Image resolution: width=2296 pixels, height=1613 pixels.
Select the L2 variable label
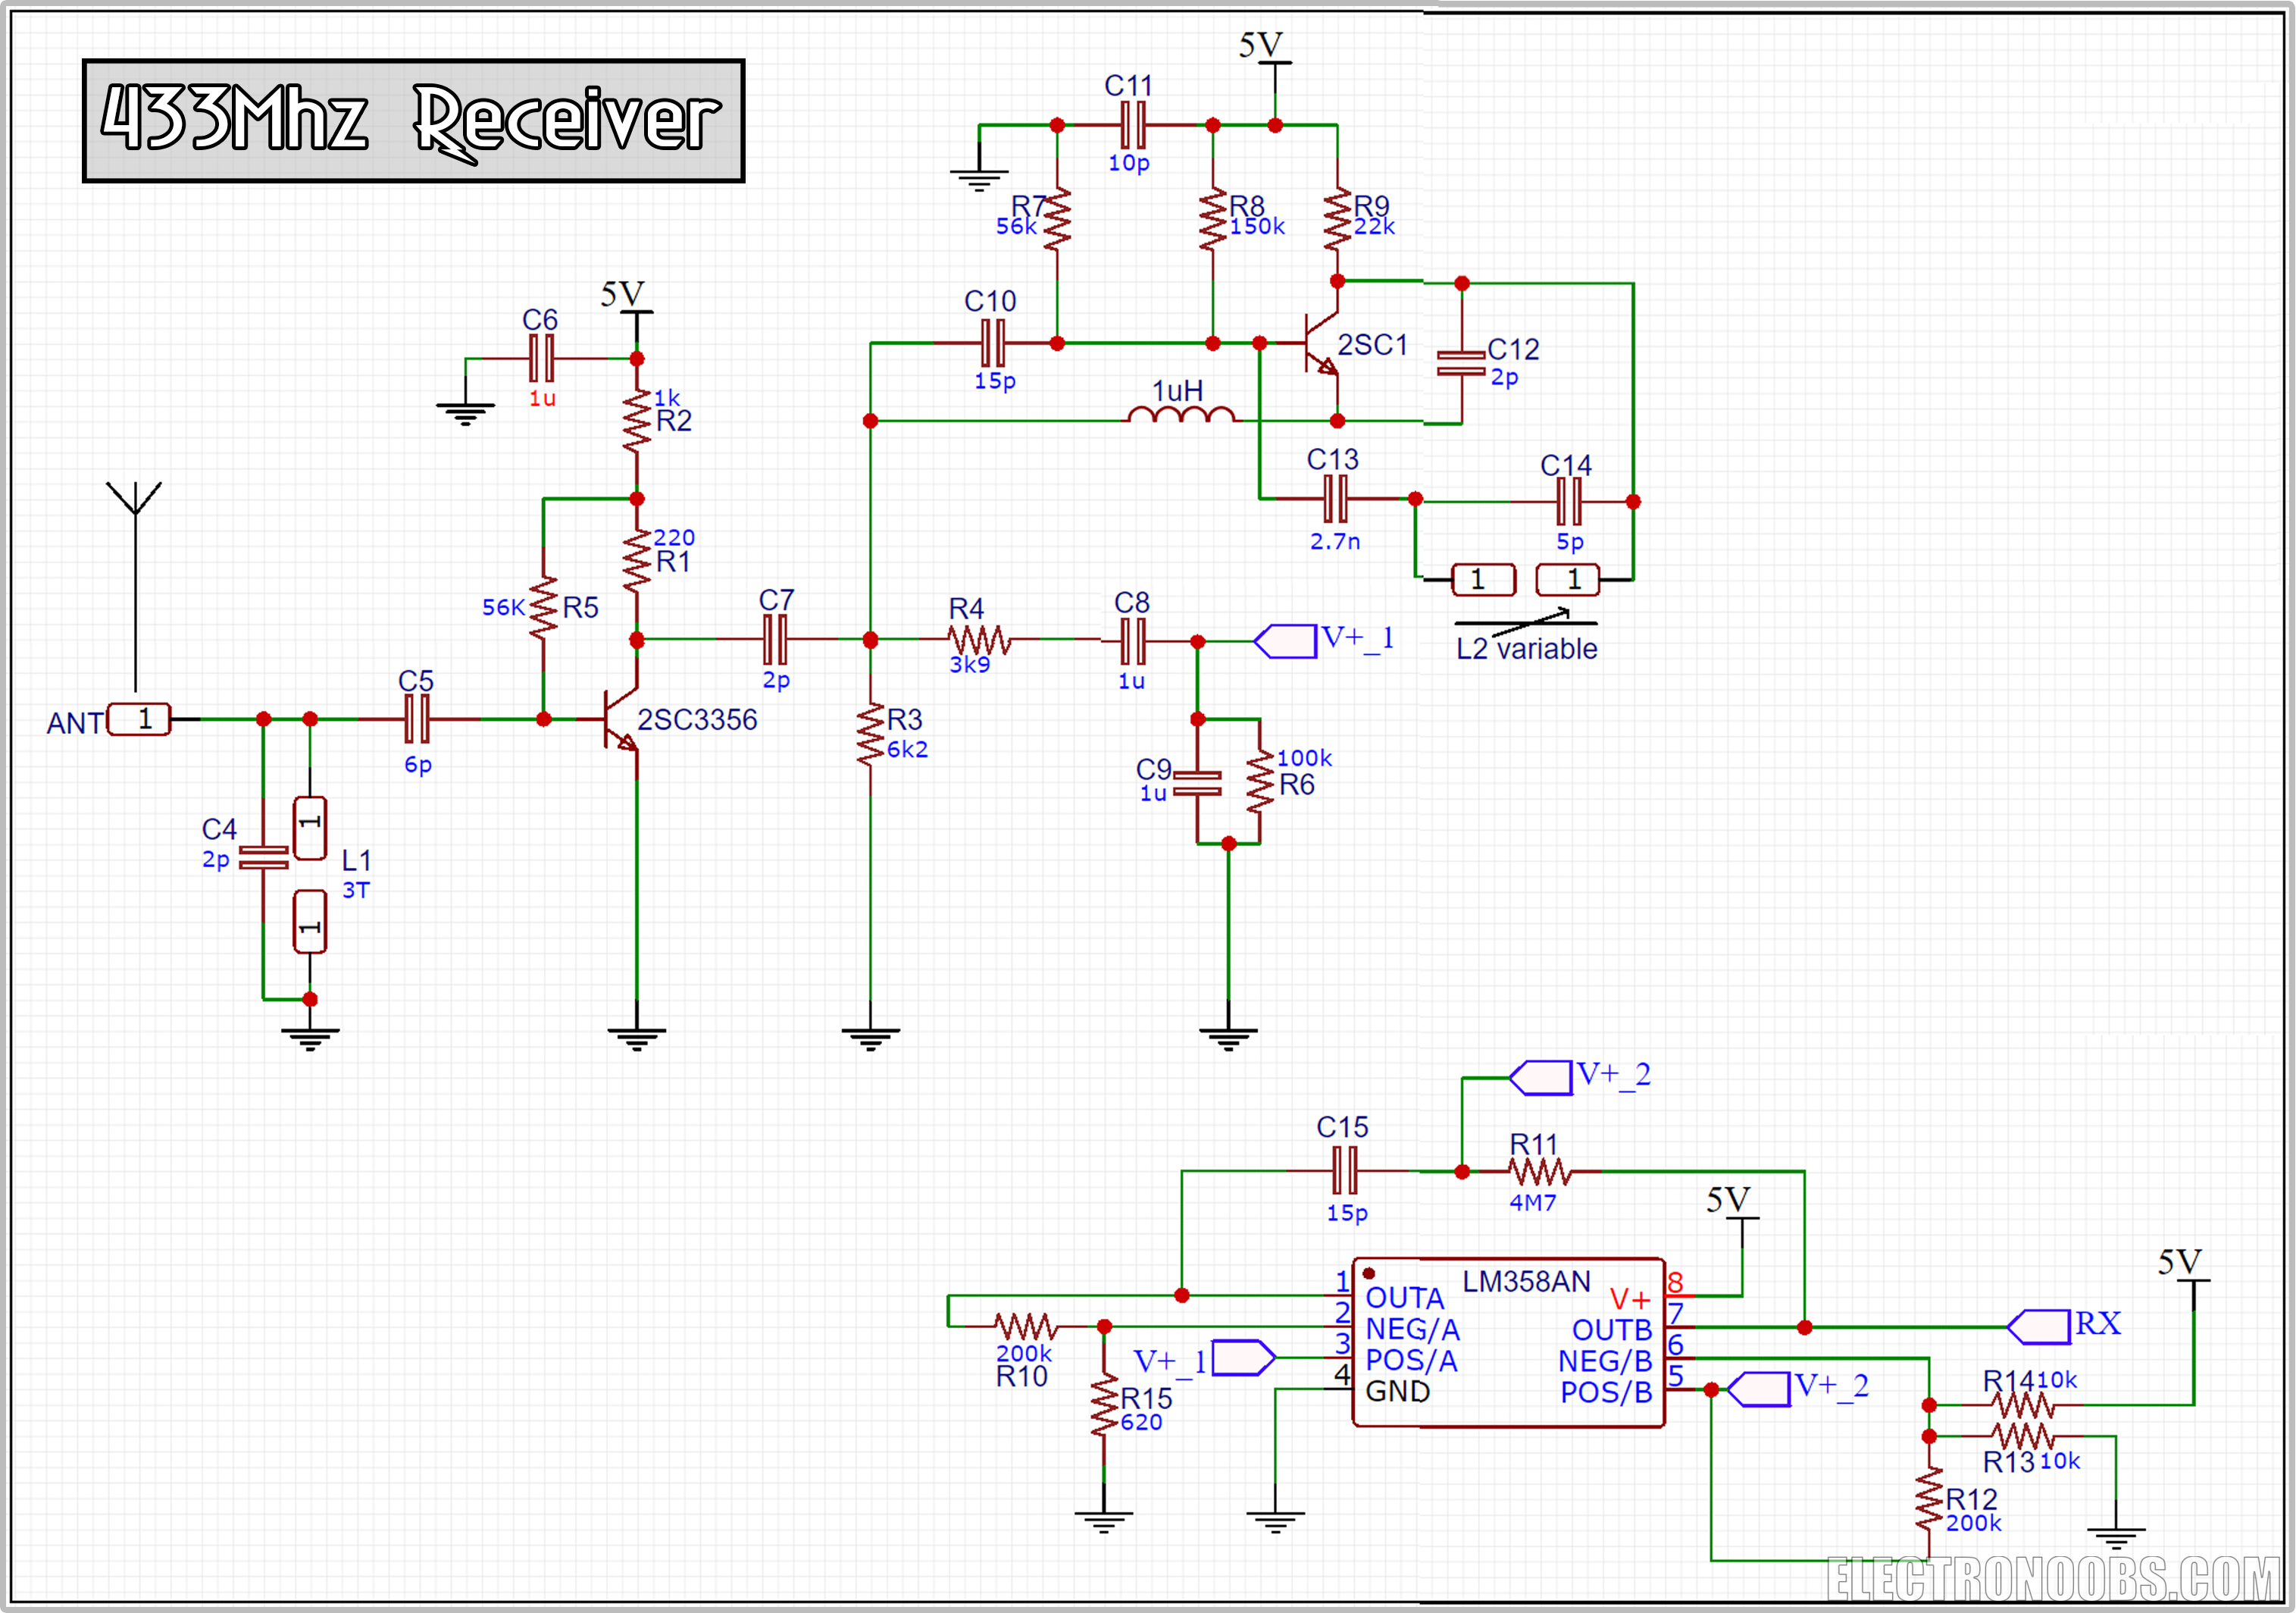click(1526, 649)
